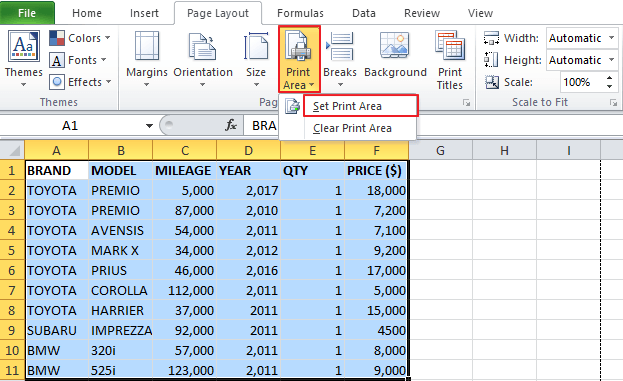
Task: Click the MILEAGE header cell
Action: point(185,170)
